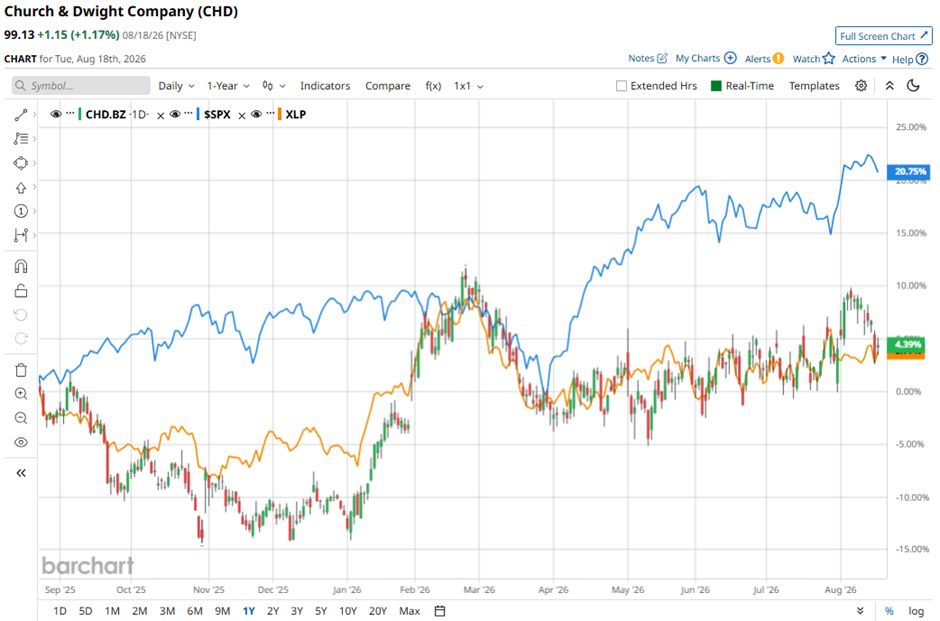
Task: Hide the CHD.BZ series eye icon
Action: click(x=56, y=114)
